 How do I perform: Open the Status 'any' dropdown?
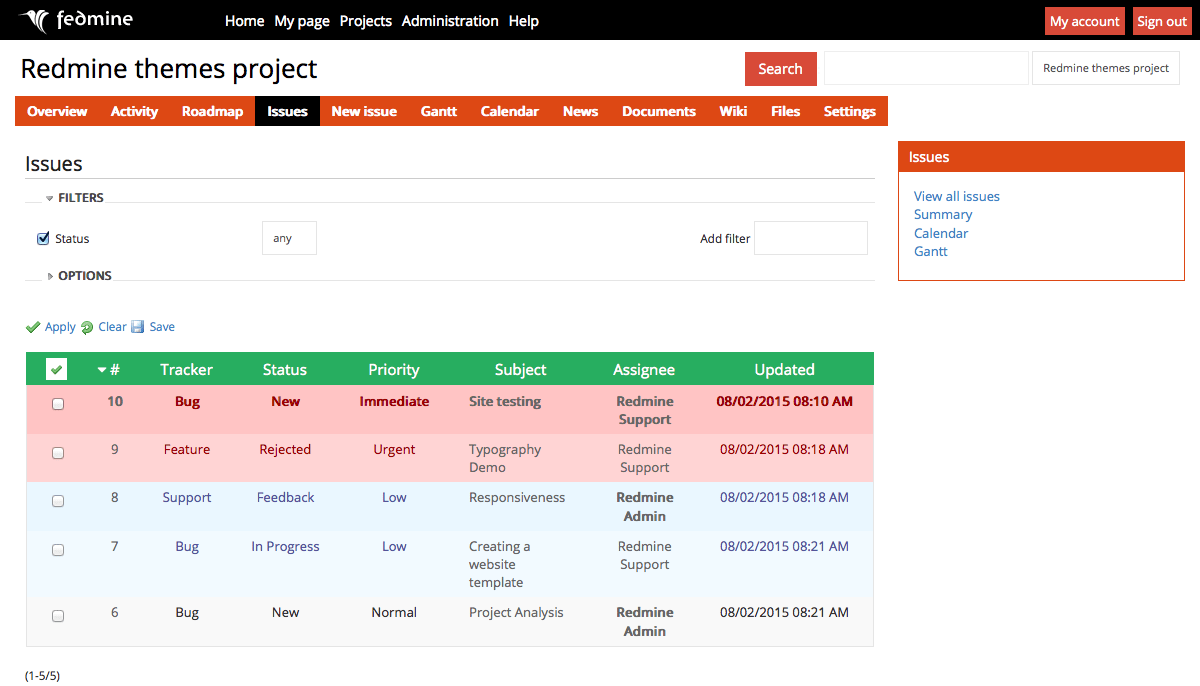click(x=289, y=238)
